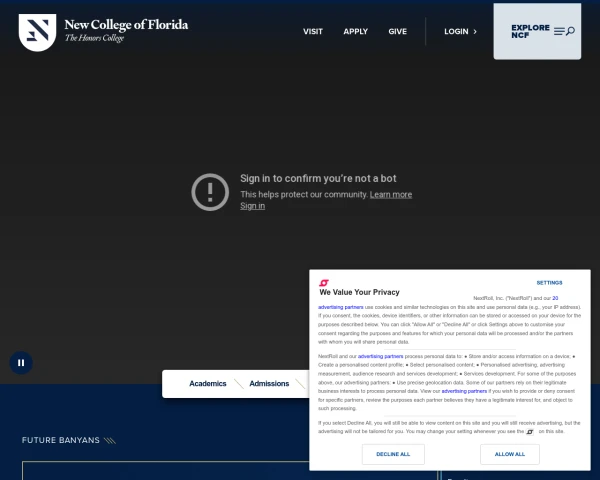Click the NextRoll logo in privacy popup
600x480 pixels.
[324, 283]
